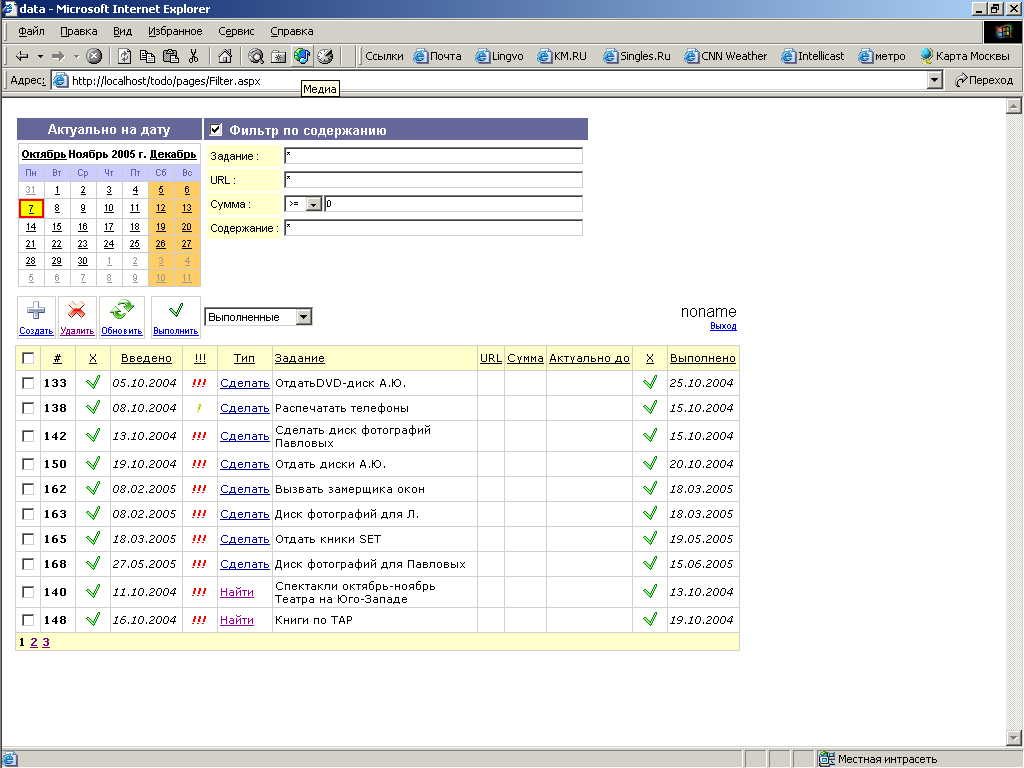Viewport: 1024px width, 768px height.
Task: Click the Search magnifier toolbar icon
Action: 256,56
